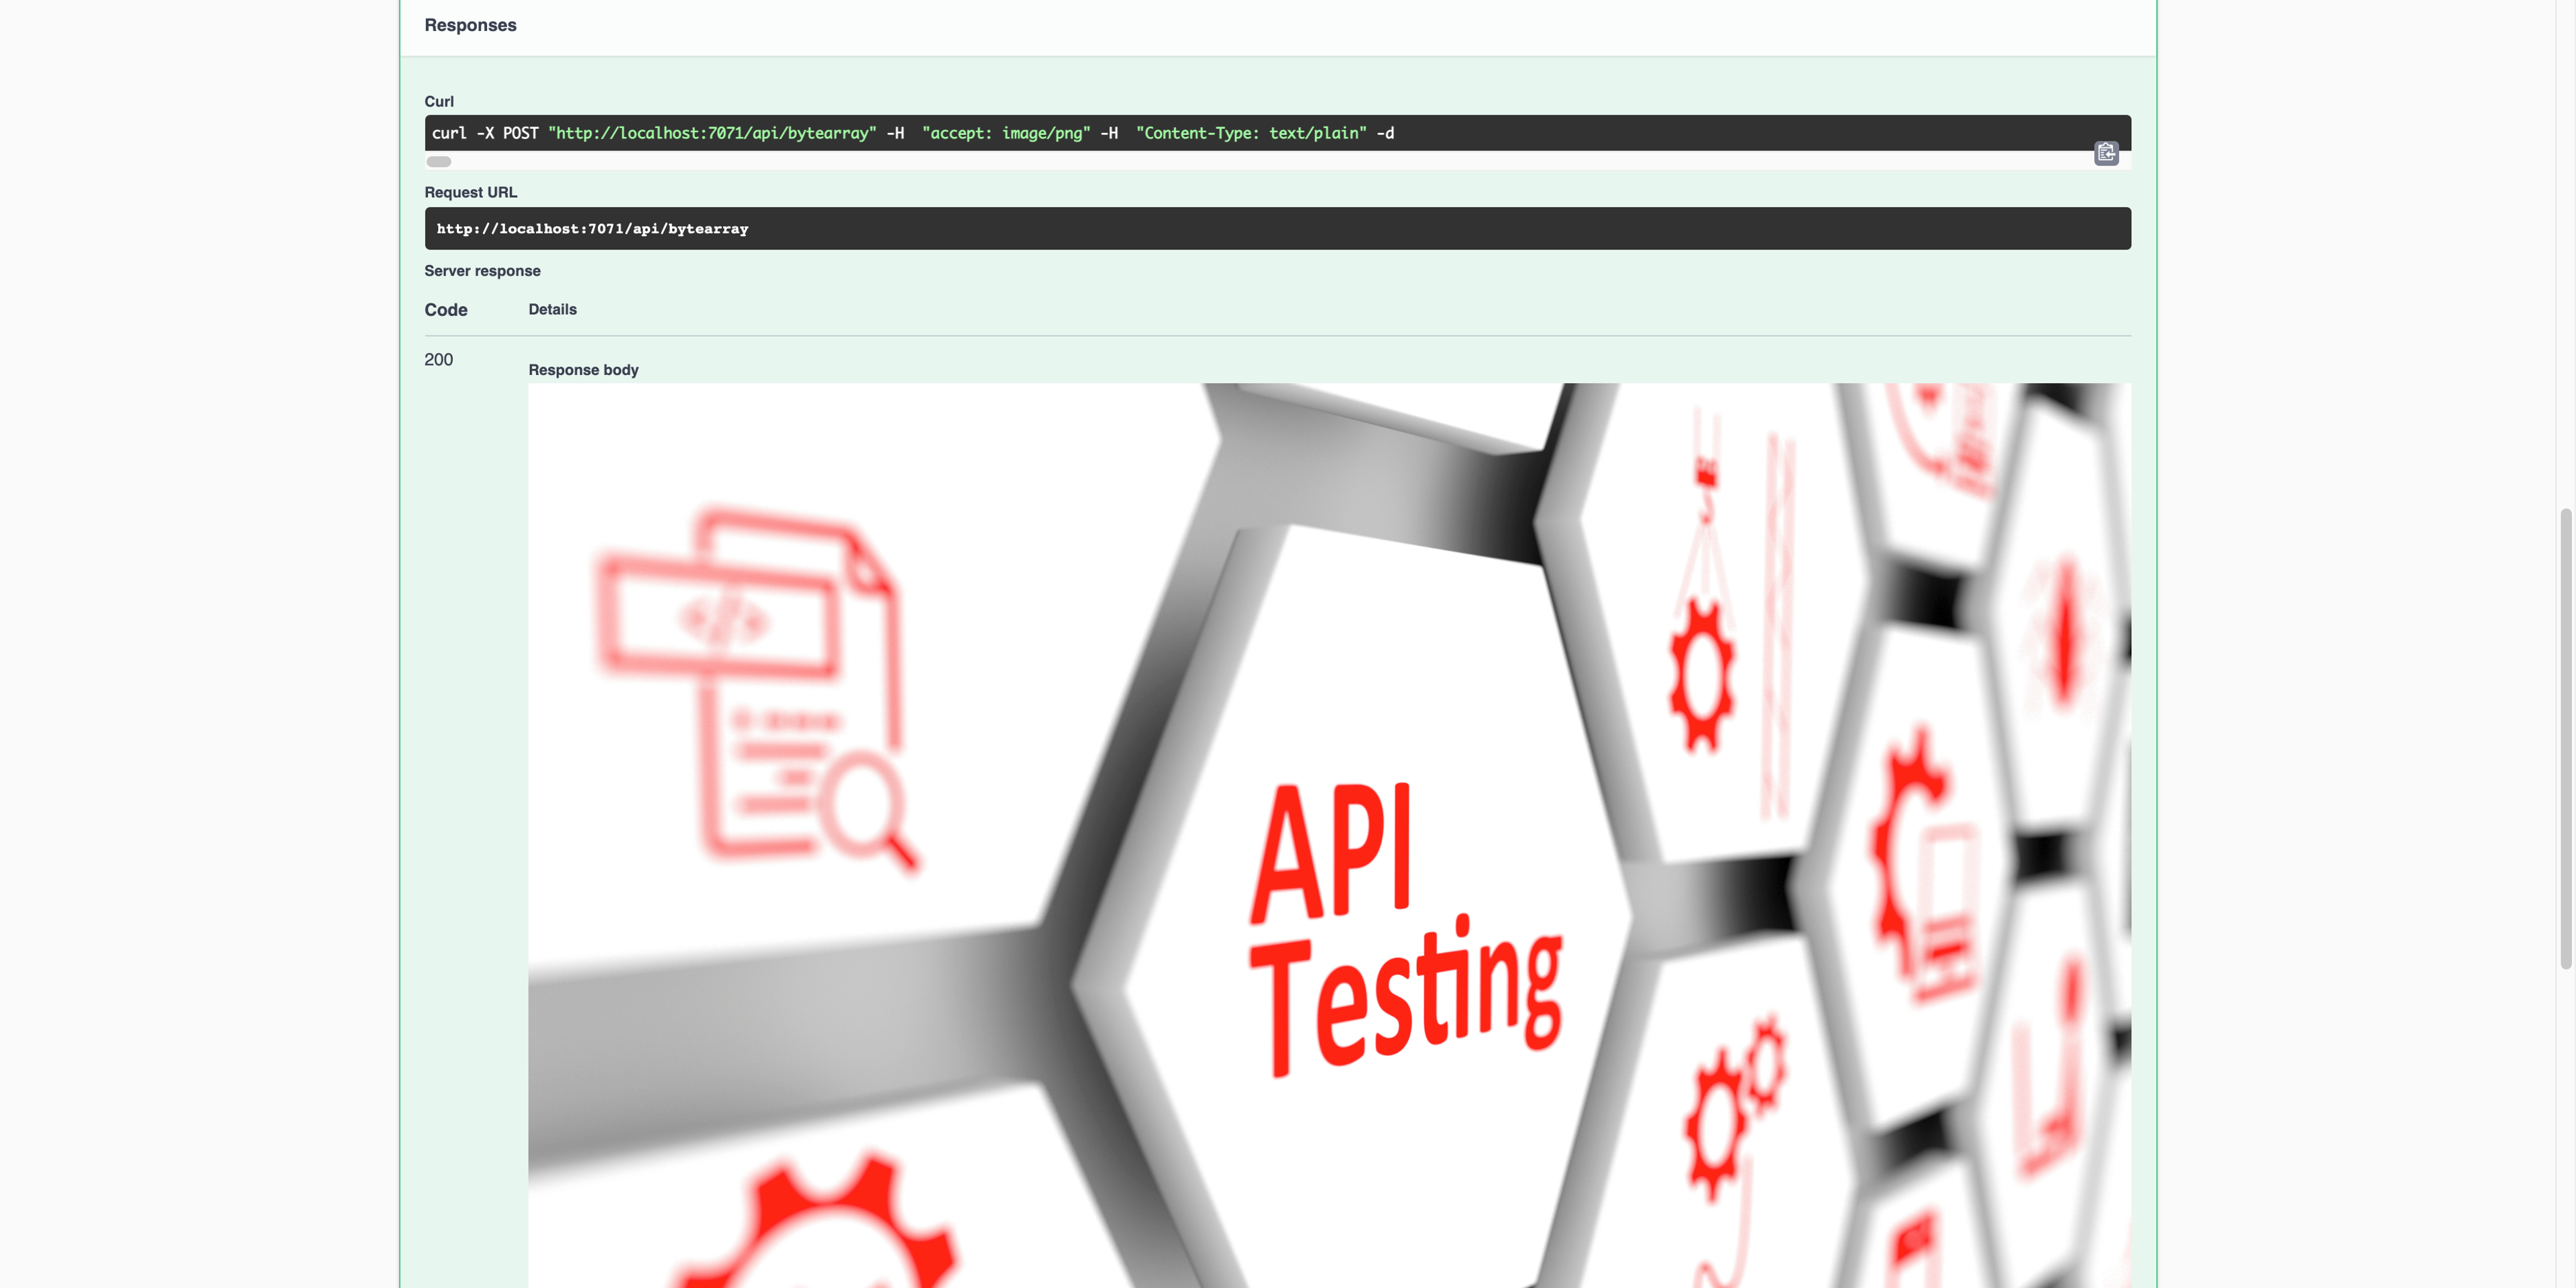Click the Content-Type header text in curl

pyautogui.click(x=1251, y=133)
